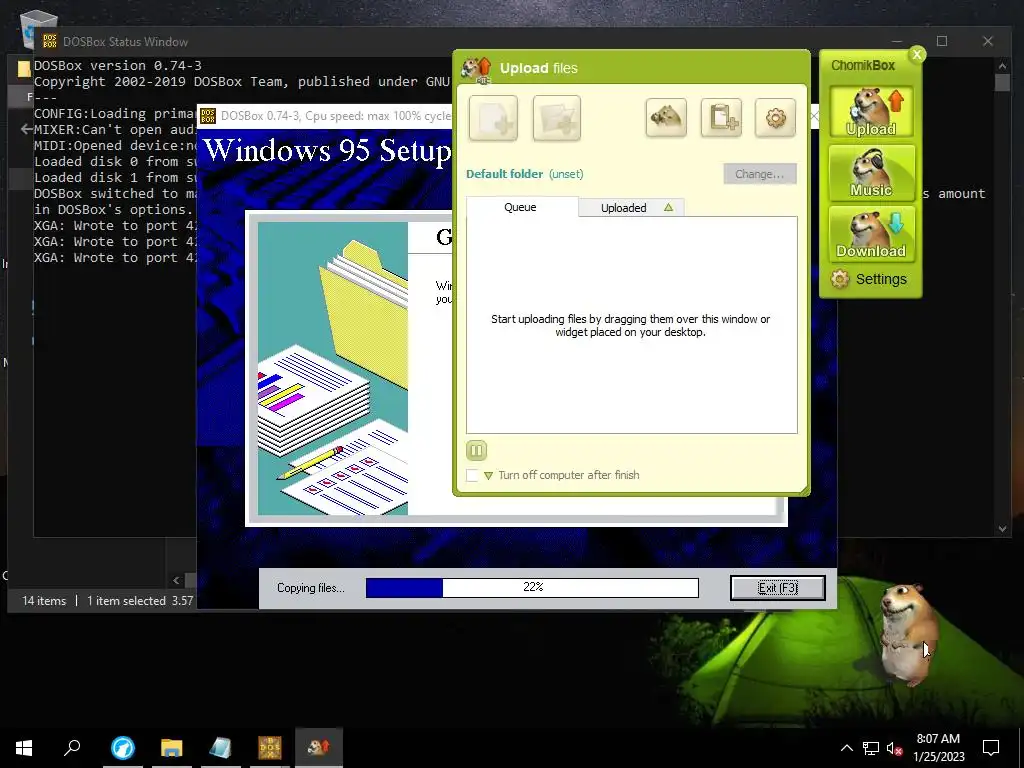Click the '14 items' status text
The image size is (1024, 768).
(x=44, y=601)
